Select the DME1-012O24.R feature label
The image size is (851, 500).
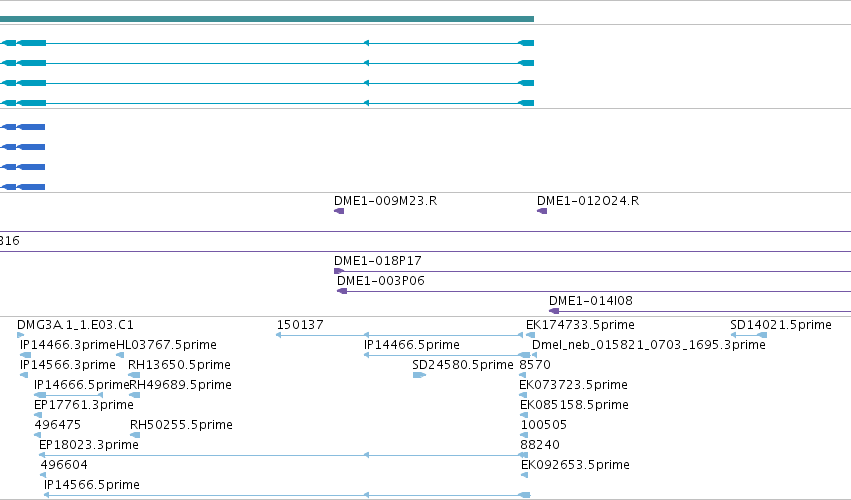point(588,201)
